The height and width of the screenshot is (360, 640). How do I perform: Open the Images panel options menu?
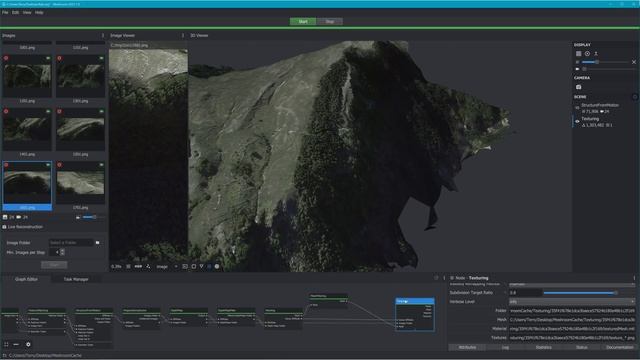click(103, 36)
